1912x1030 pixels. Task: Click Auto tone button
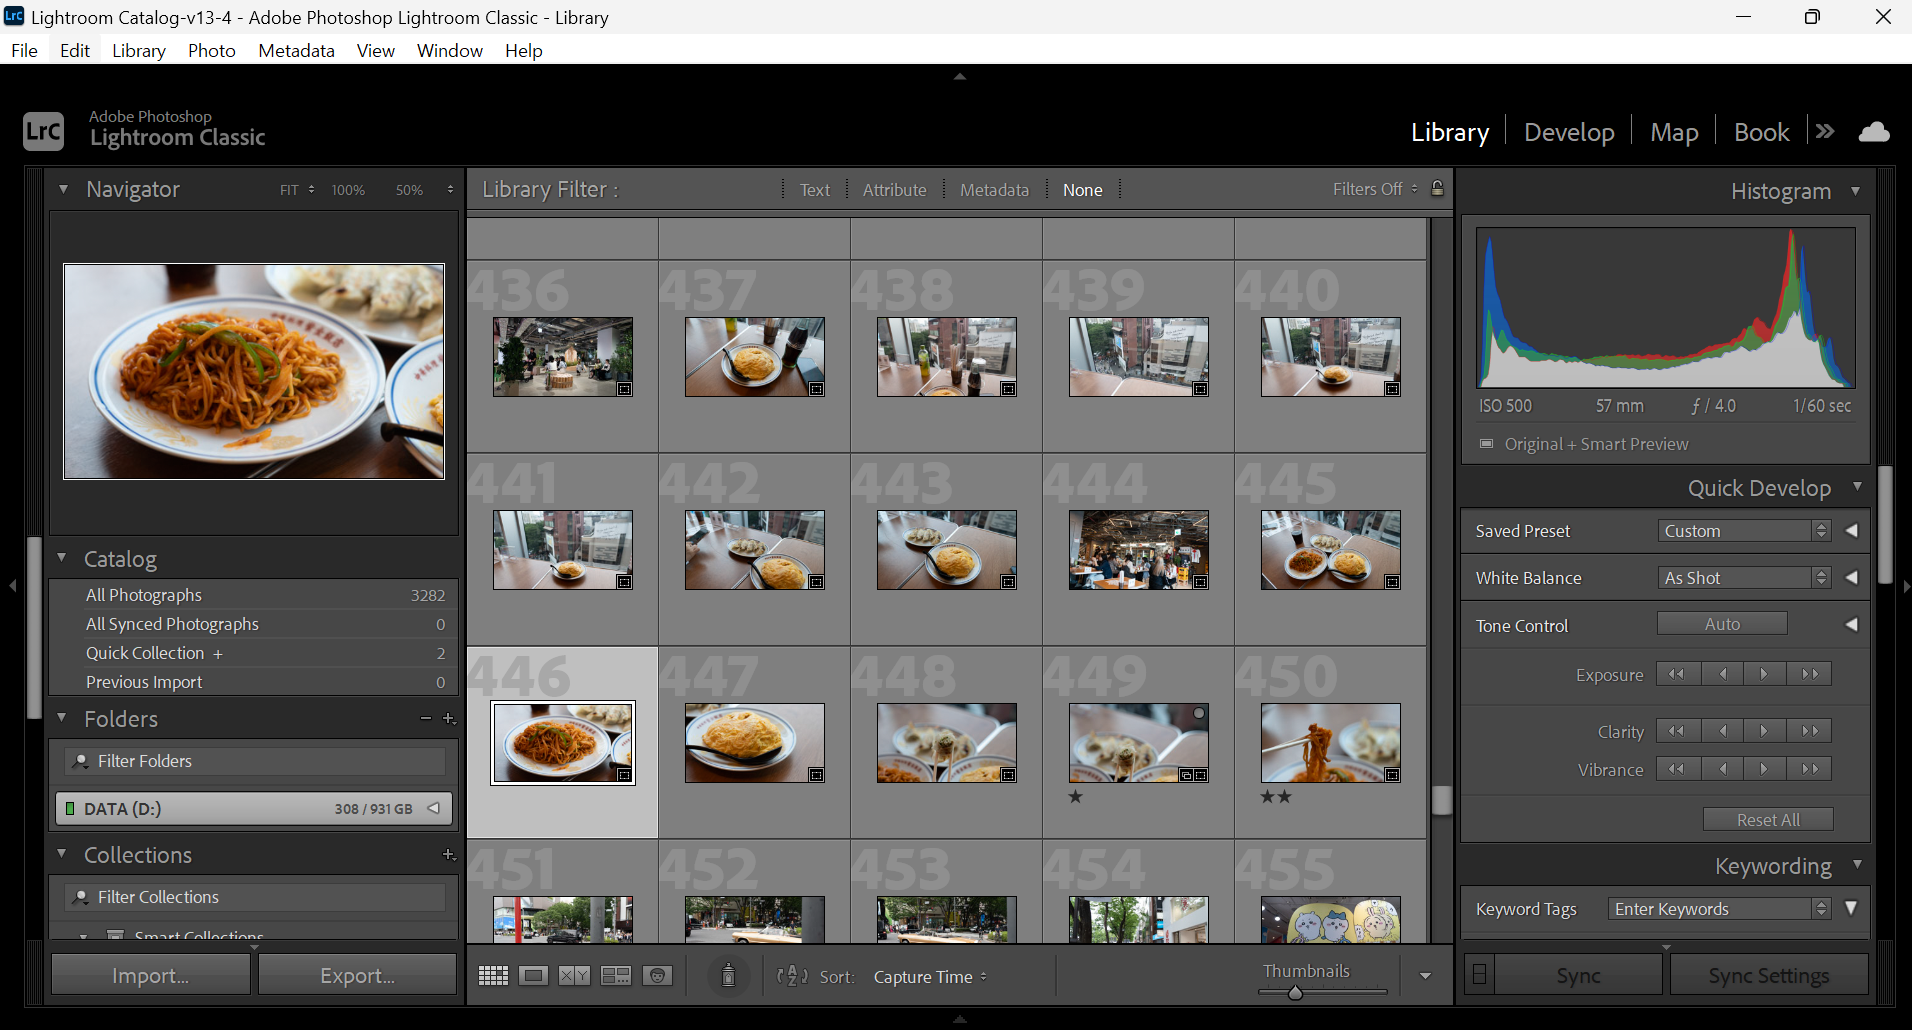coord(1722,623)
